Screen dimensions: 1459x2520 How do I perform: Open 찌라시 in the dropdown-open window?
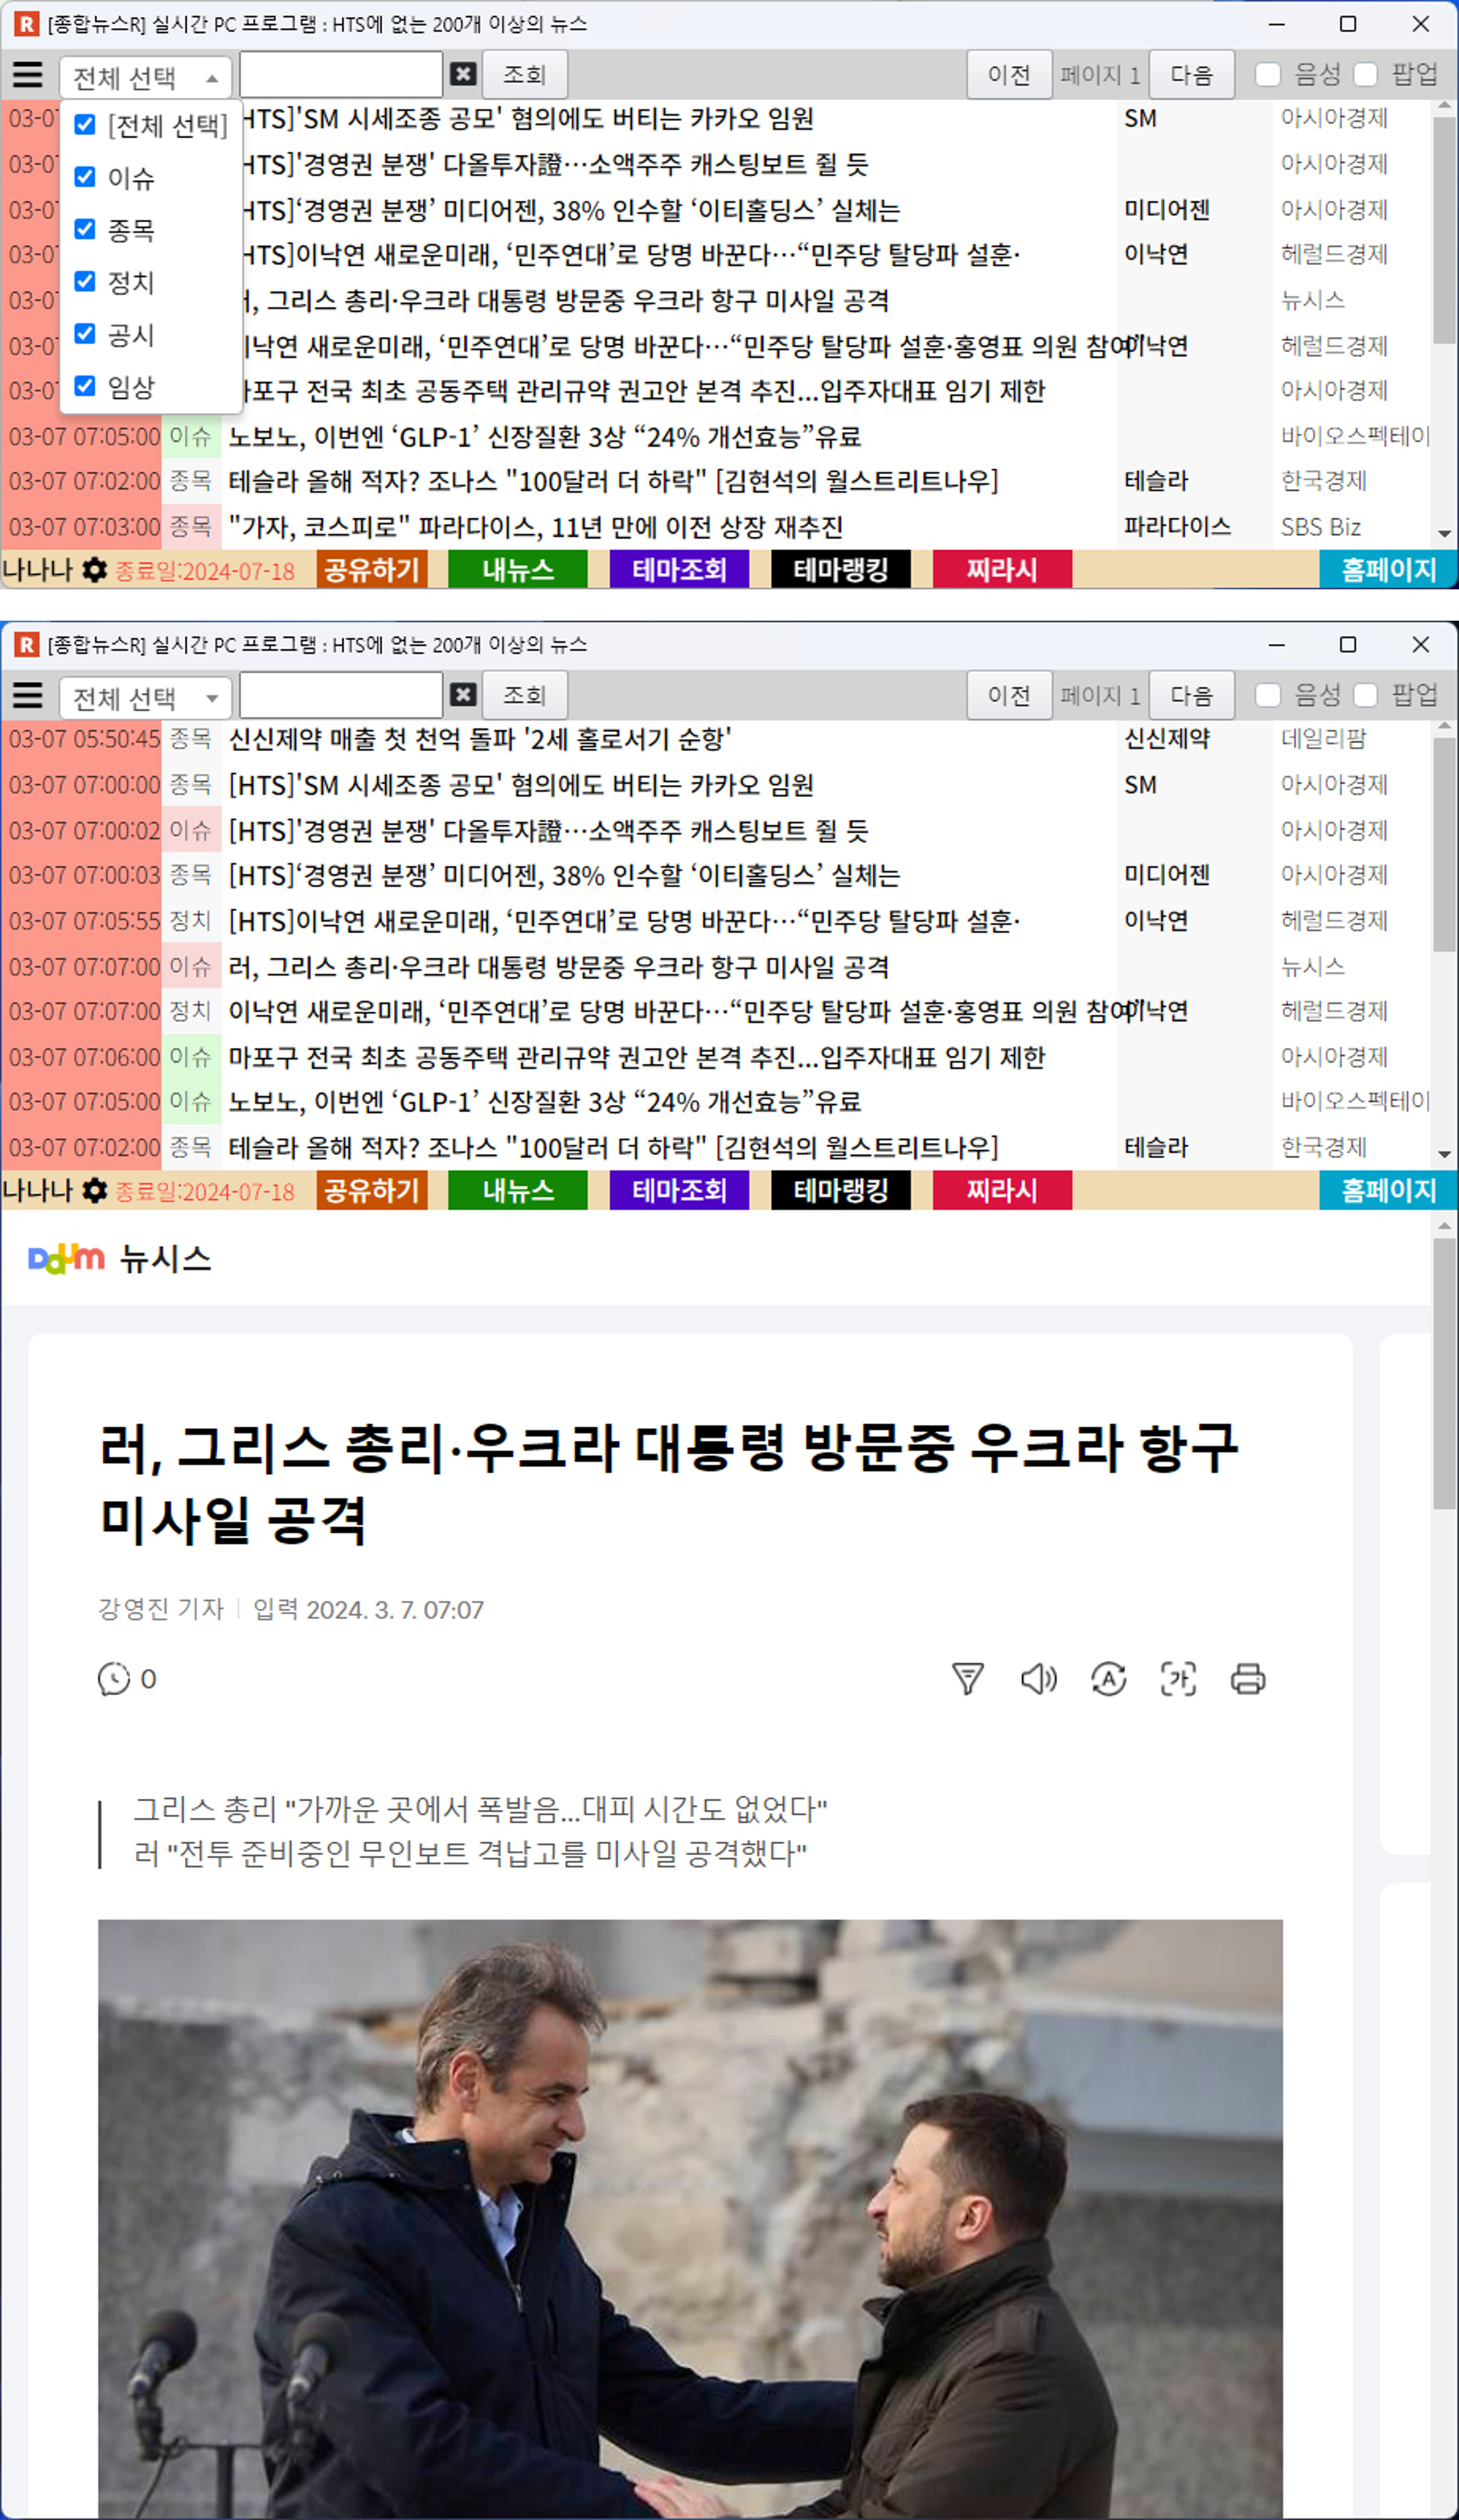point(1002,570)
